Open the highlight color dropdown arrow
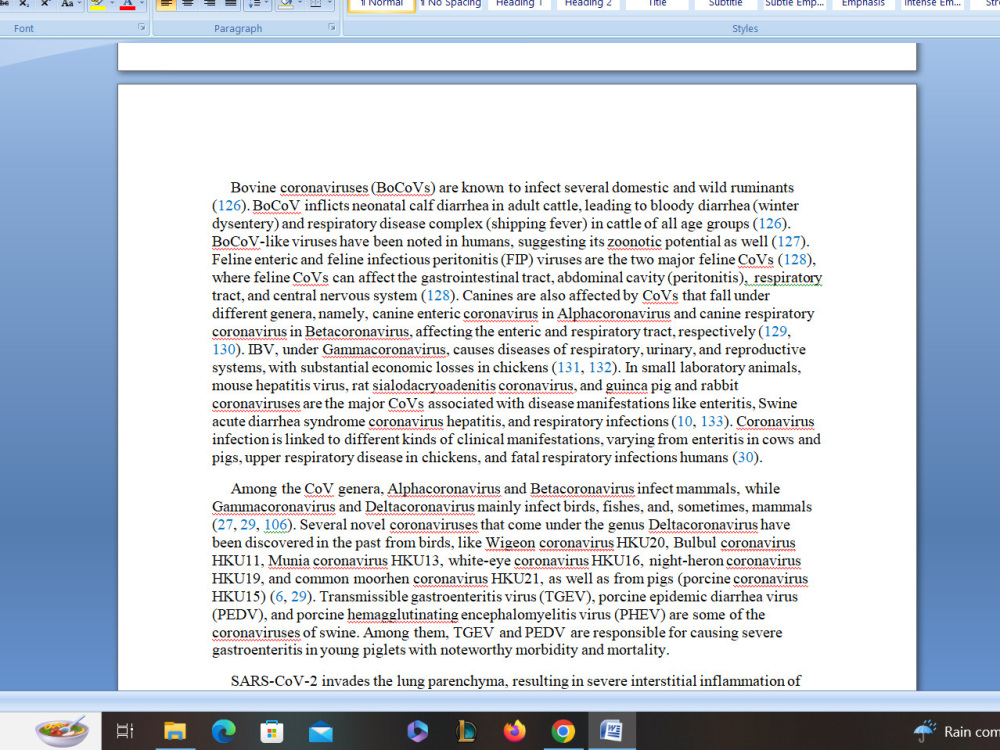The width and height of the screenshot is (1000, 750). [112, 4]
